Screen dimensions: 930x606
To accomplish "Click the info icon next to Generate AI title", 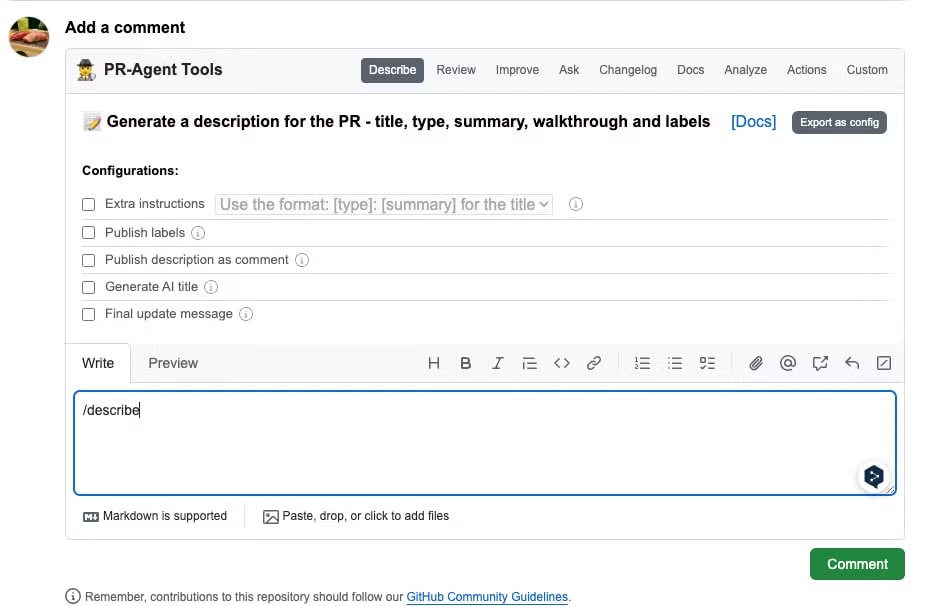I will [211, 287].
